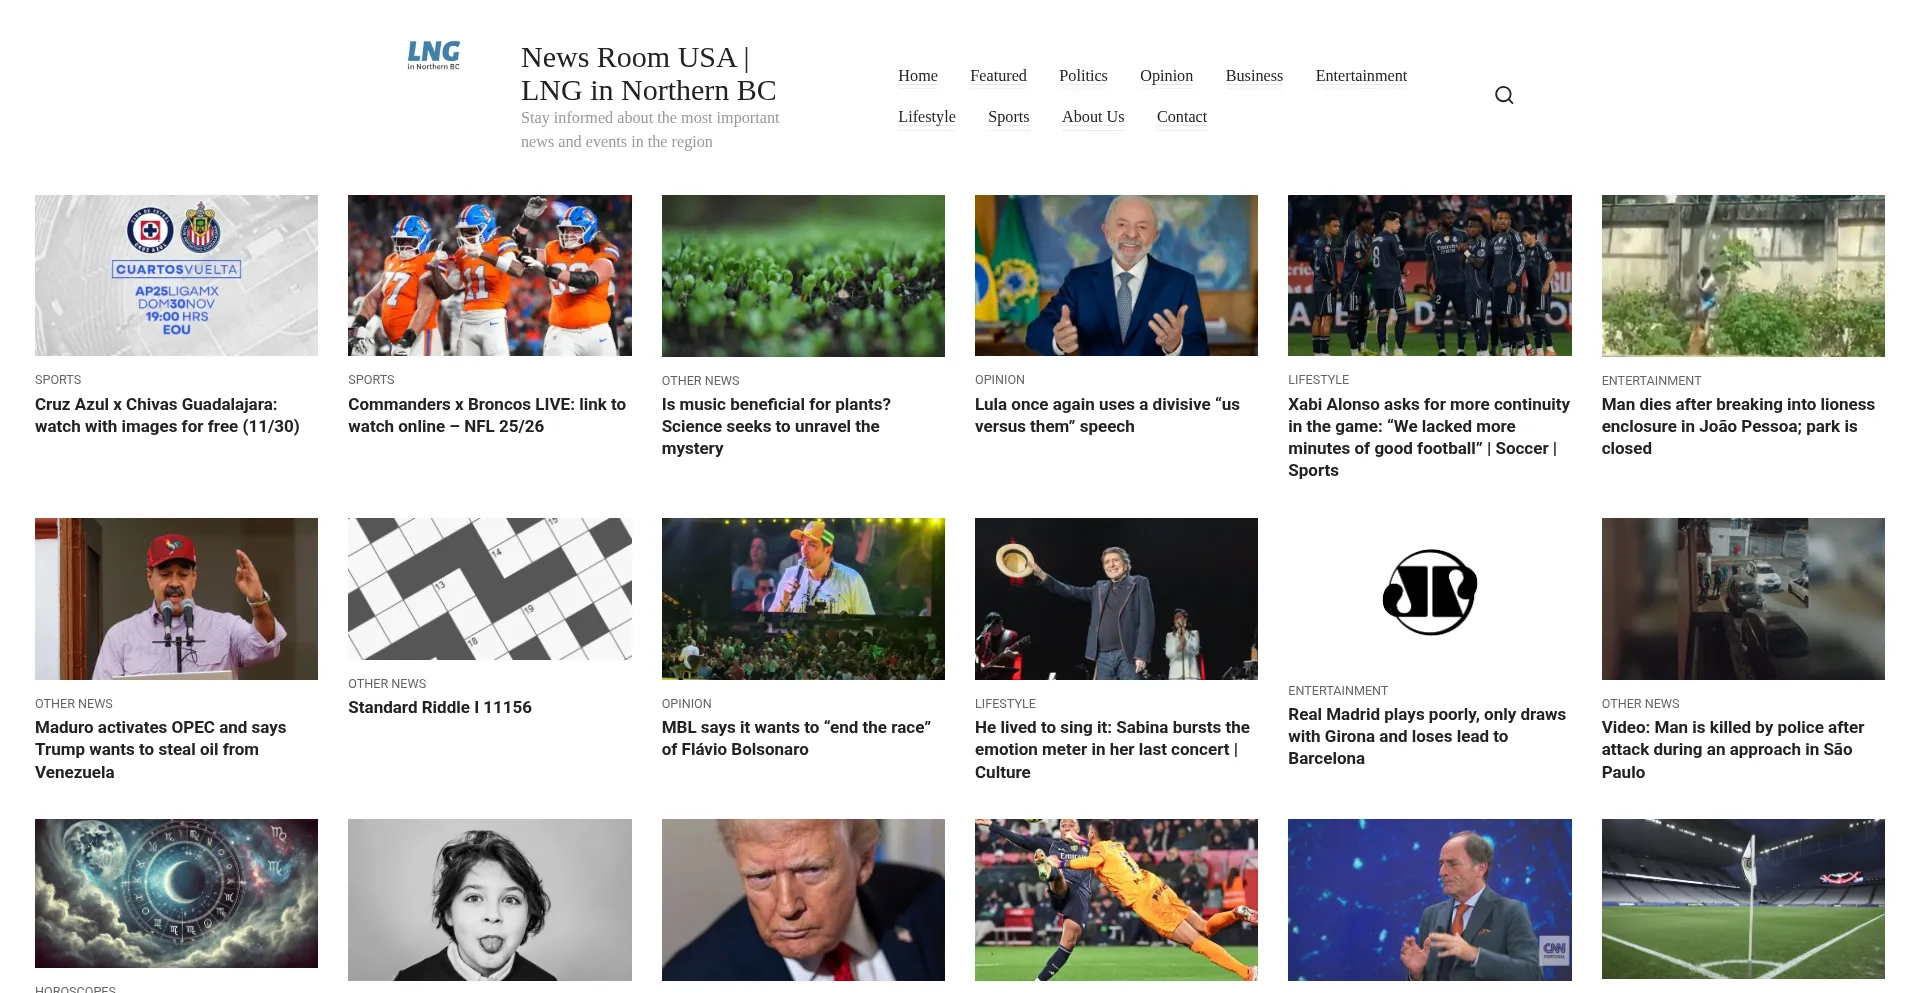Open the music beneficial for plants story
This screenshot has width=1920, height=993.
(x=776, y=426)
